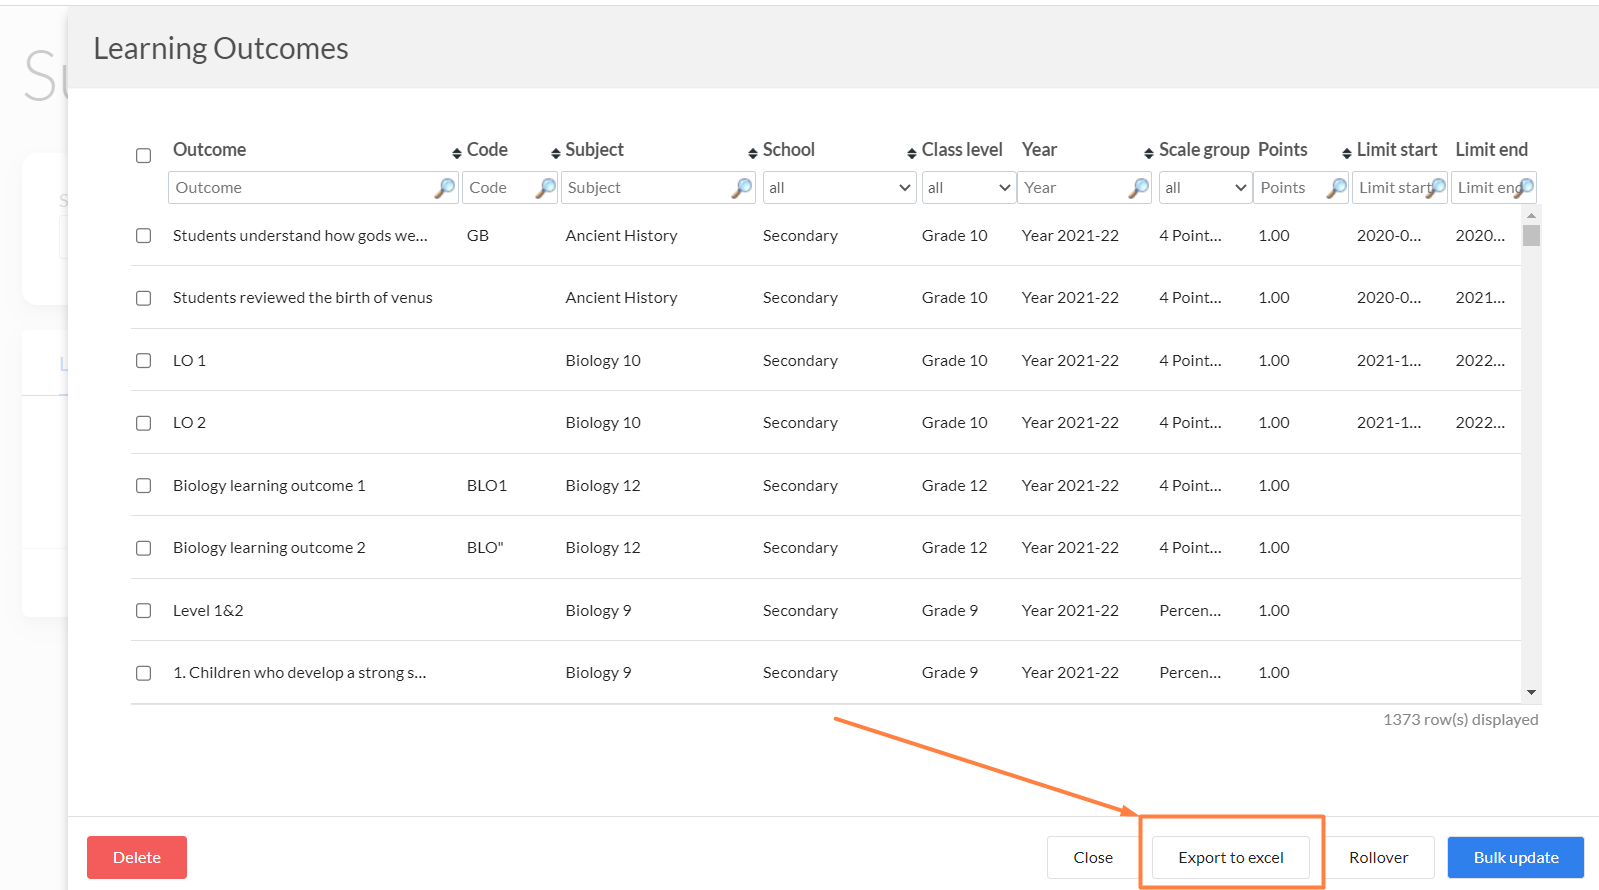Click the Bulk update button
The height and width of the screenshot is (890, 1599).
[x=1516, y=858]
